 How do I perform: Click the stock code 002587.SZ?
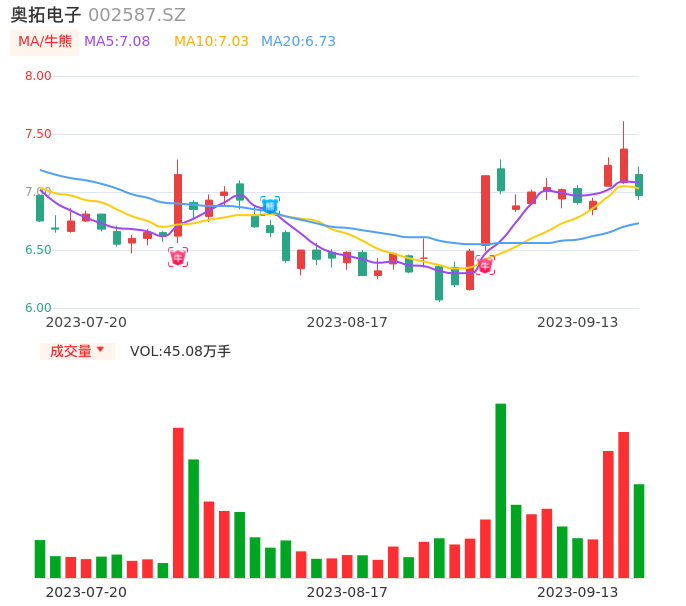pos(137,15)
